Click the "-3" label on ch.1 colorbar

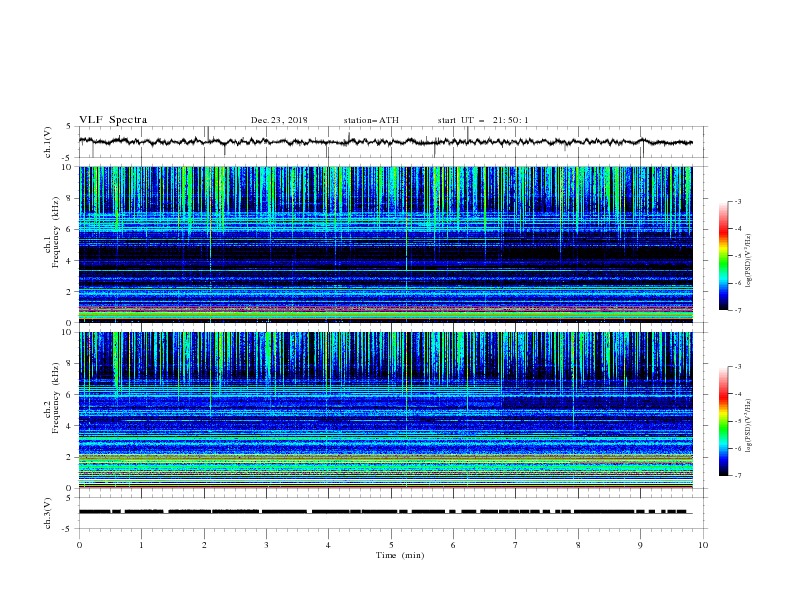pos(738,201)
